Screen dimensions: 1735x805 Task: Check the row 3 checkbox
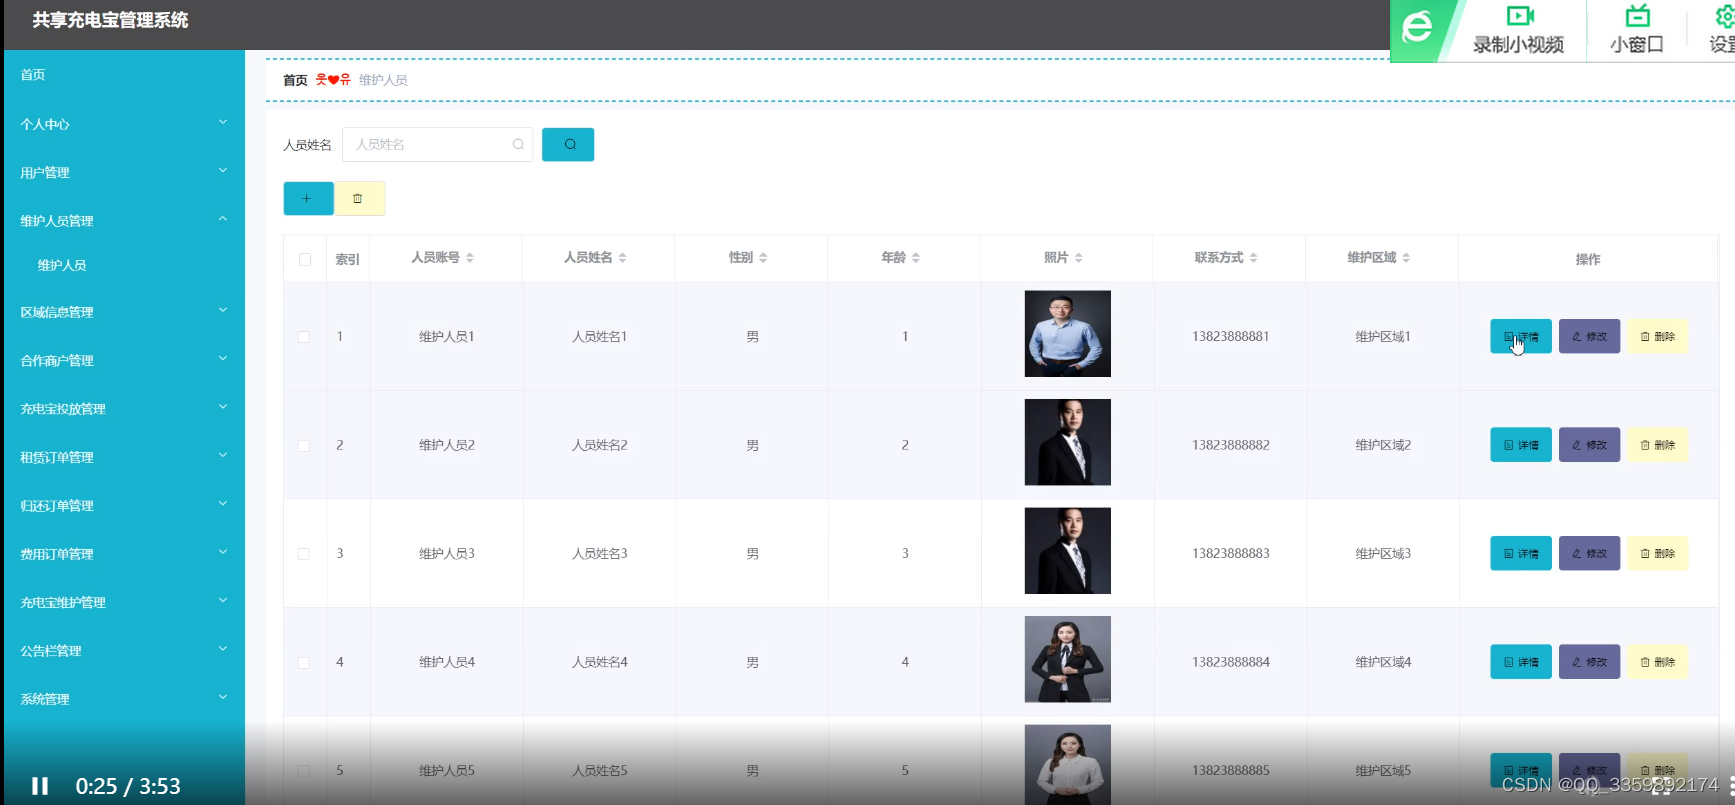(x=304, y=554)
